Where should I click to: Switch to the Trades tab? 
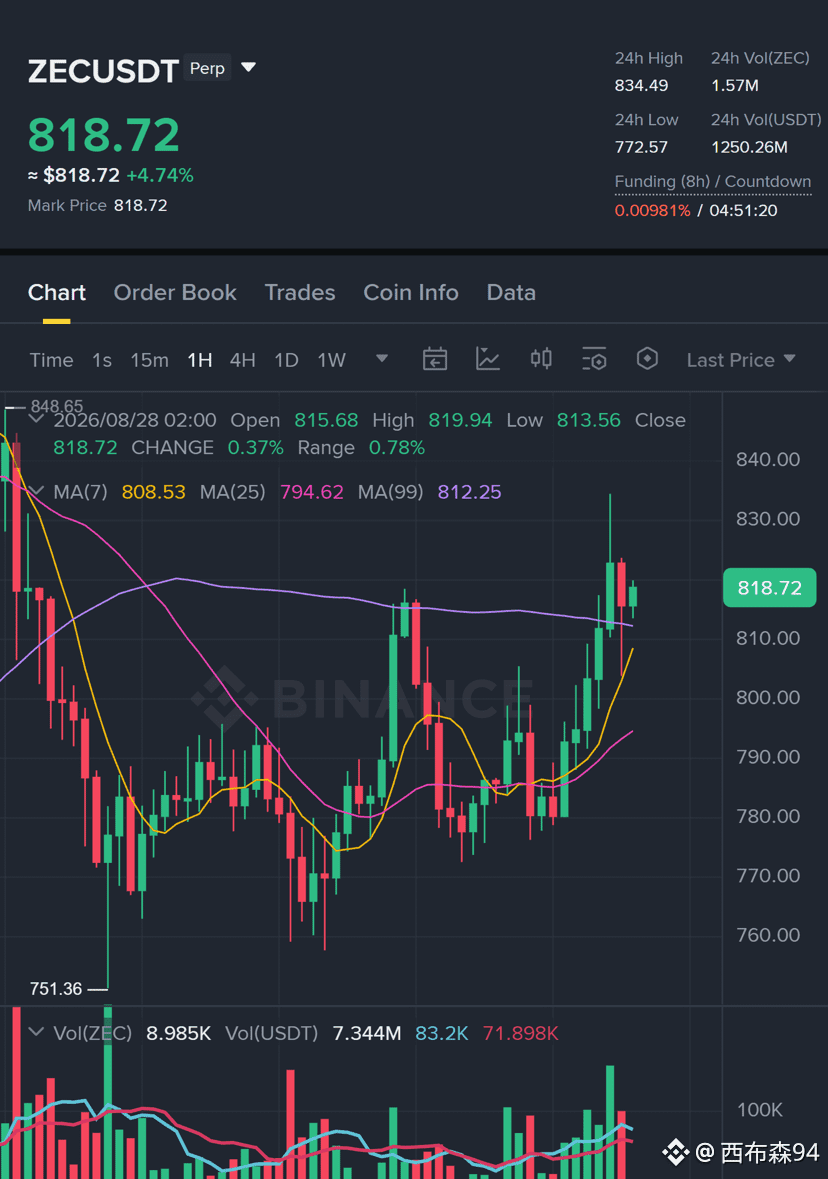(x=300, y=292)
